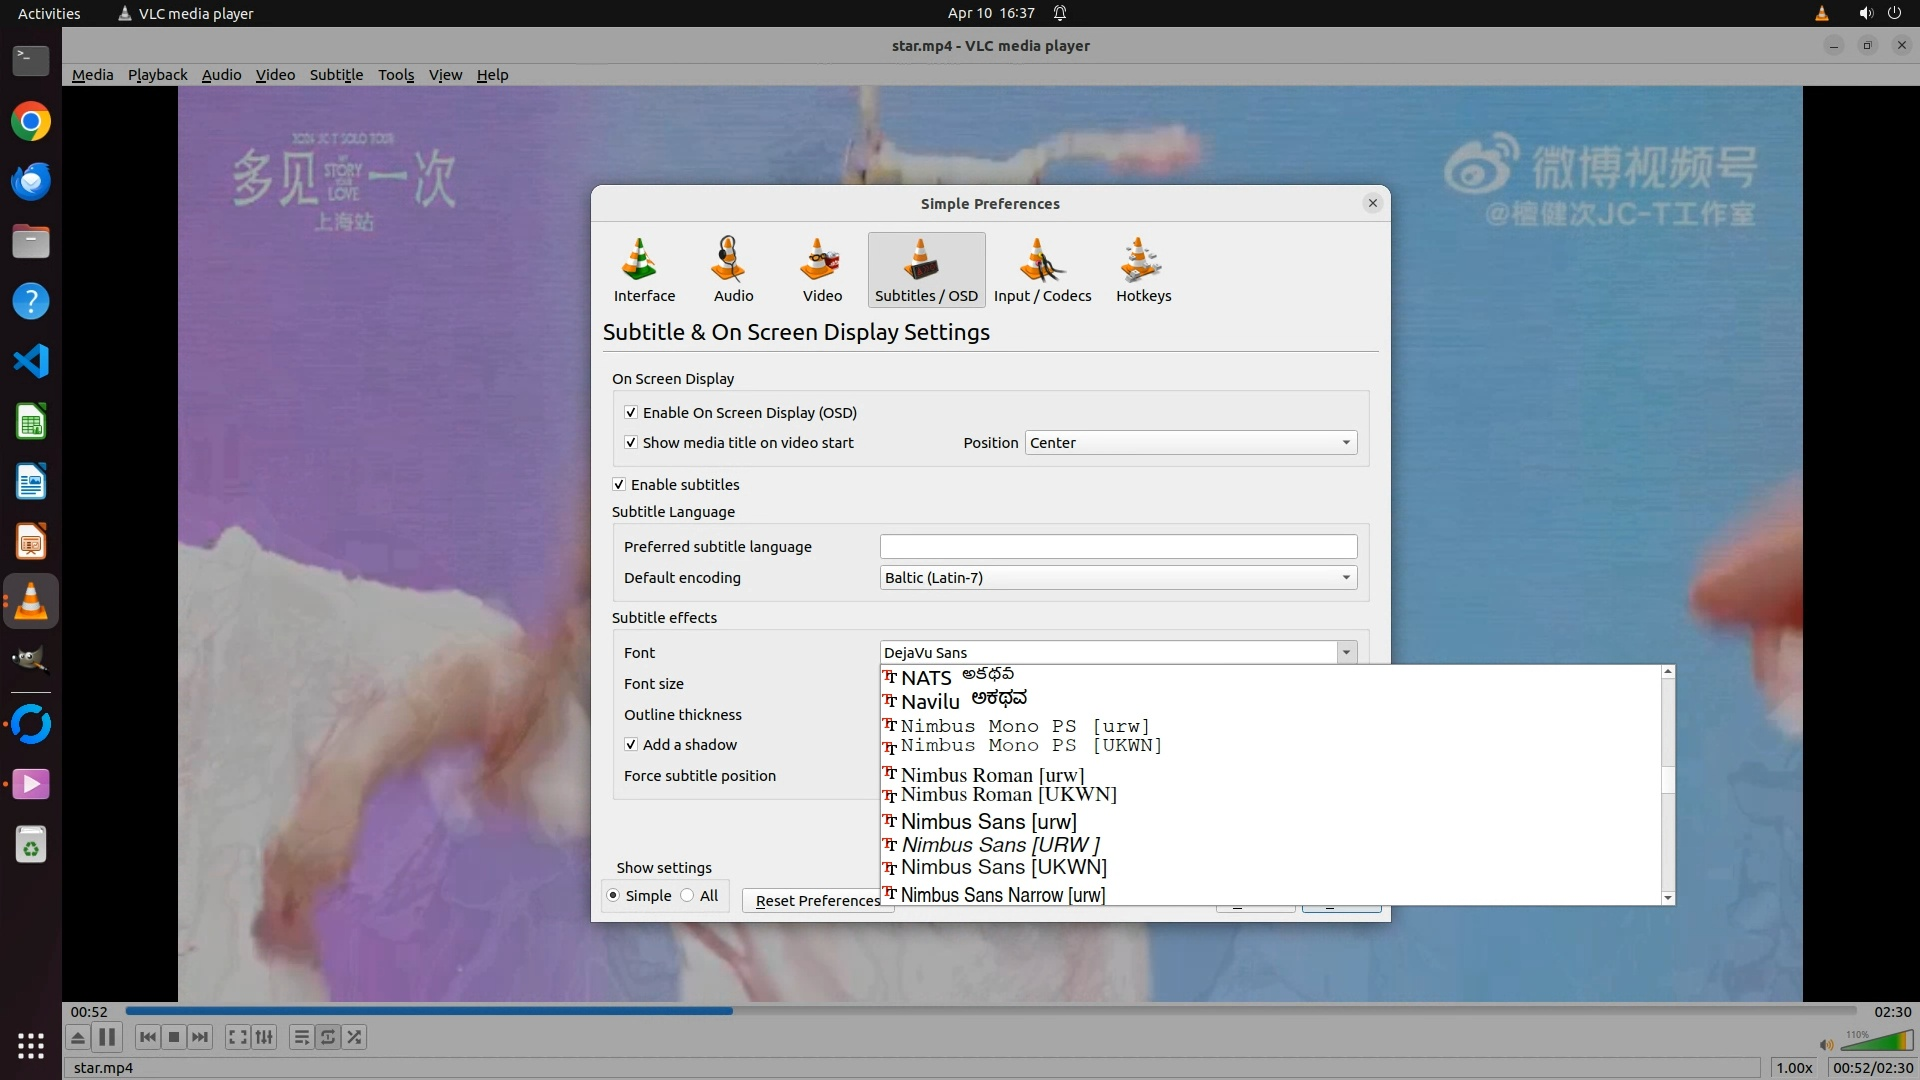This screenshot has height=1080, width=1920.
Task: Choose Nimbus Sans [urw] from font list
Action: [988, 822]
